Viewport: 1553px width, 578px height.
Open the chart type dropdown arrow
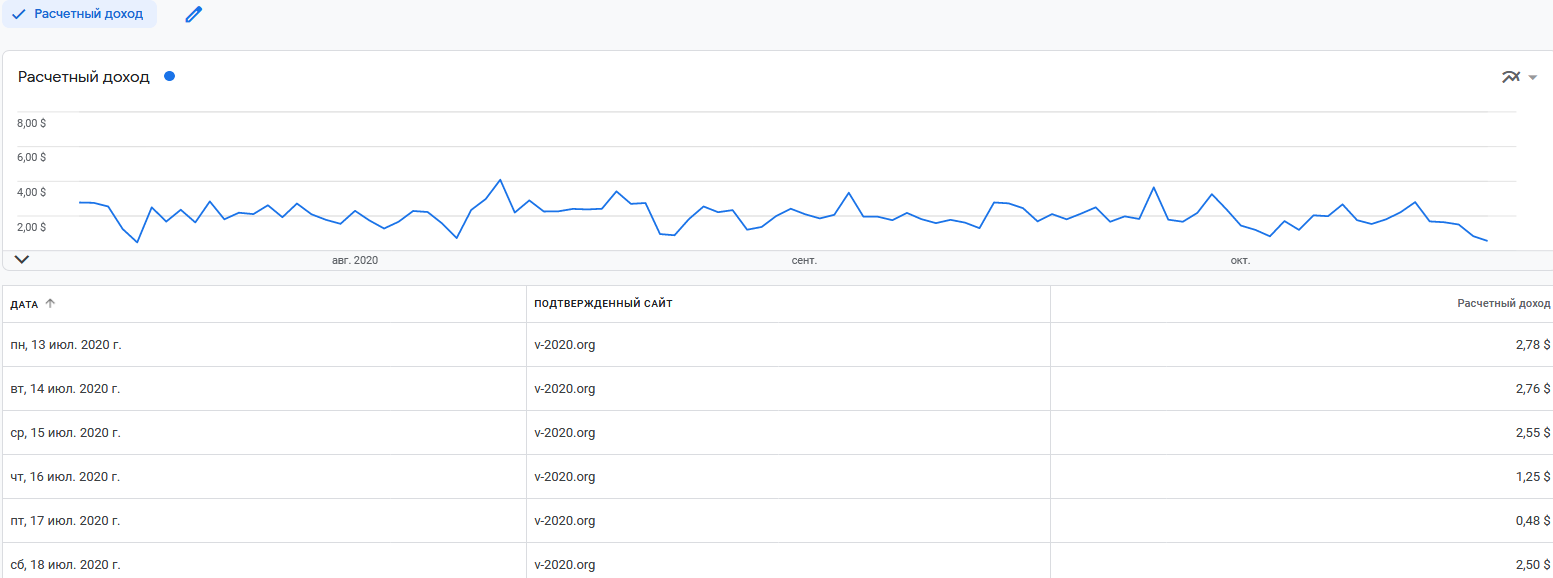(1532, 78)
